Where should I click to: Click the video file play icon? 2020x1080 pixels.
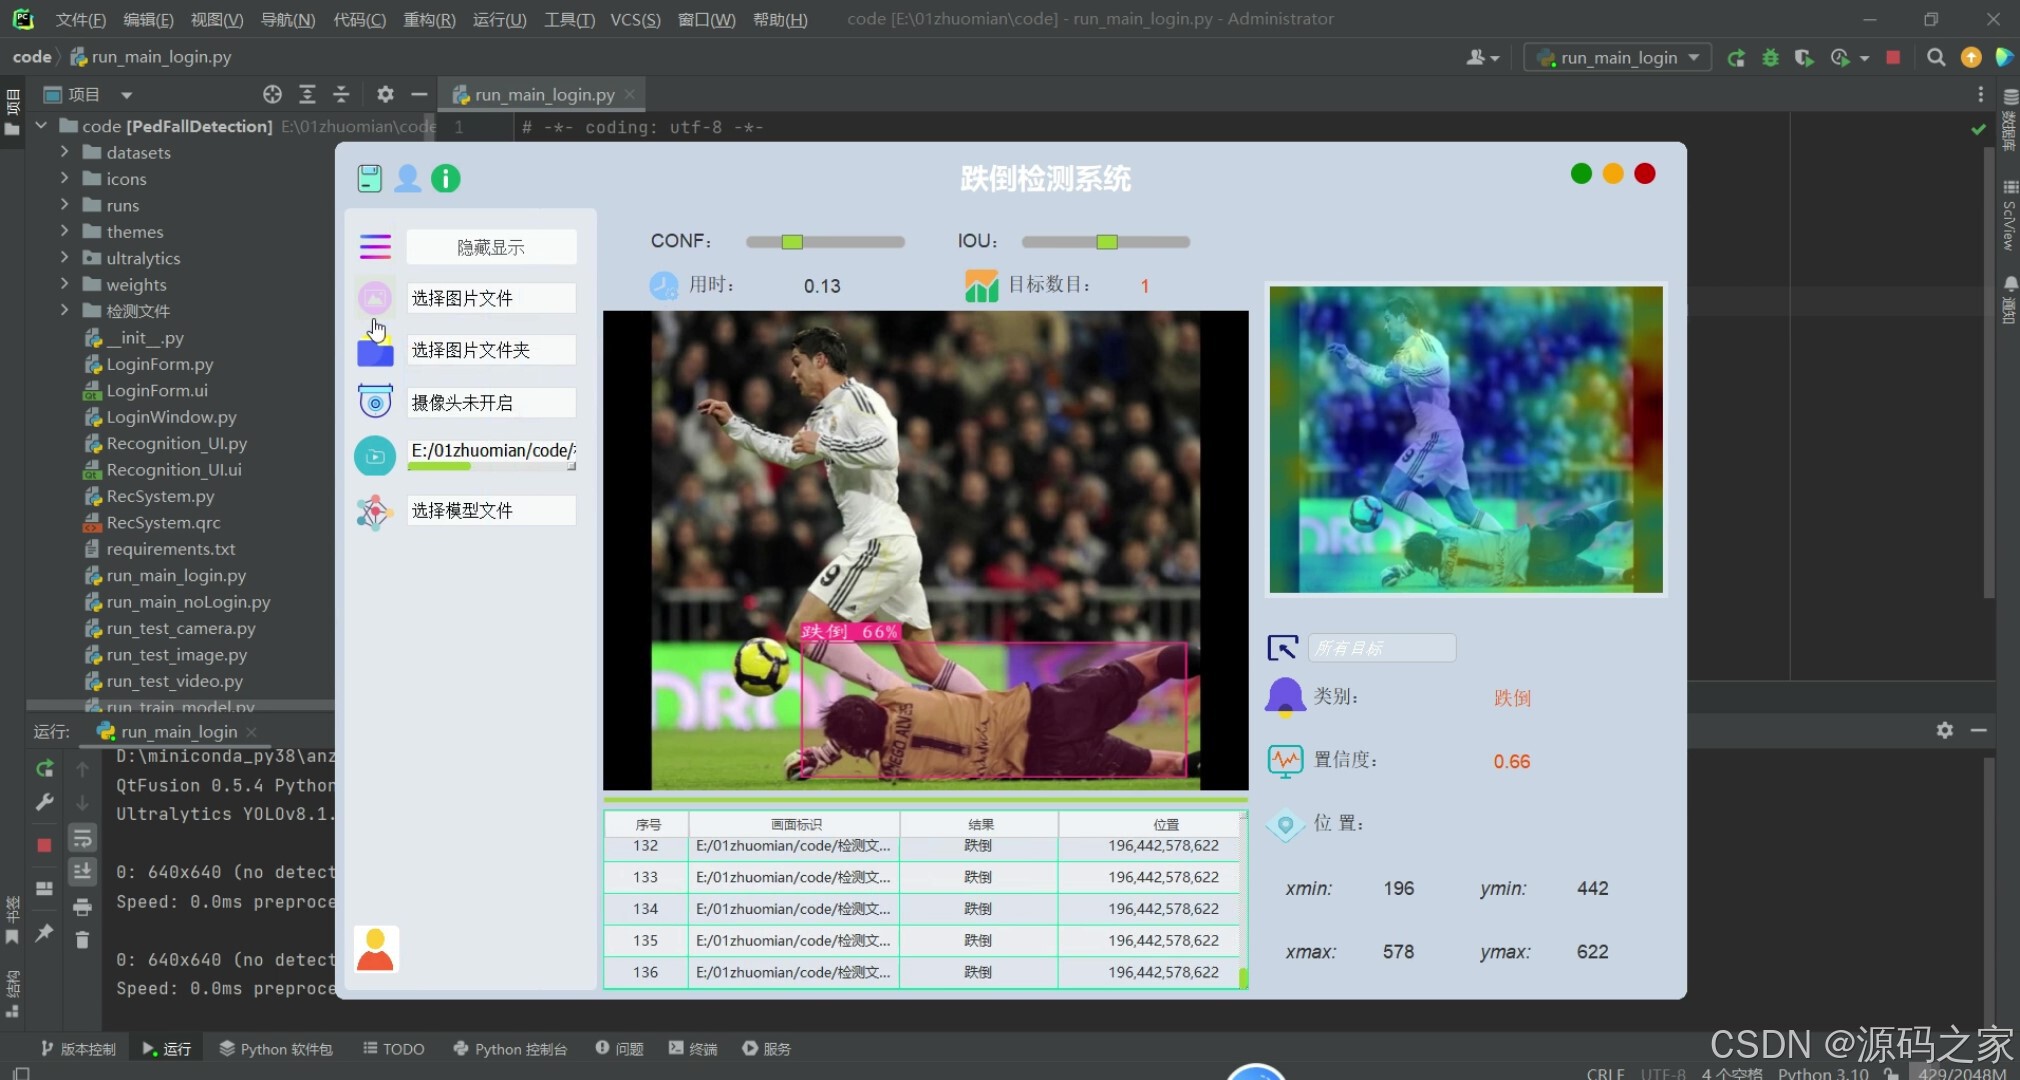click(x=375, y=456)
